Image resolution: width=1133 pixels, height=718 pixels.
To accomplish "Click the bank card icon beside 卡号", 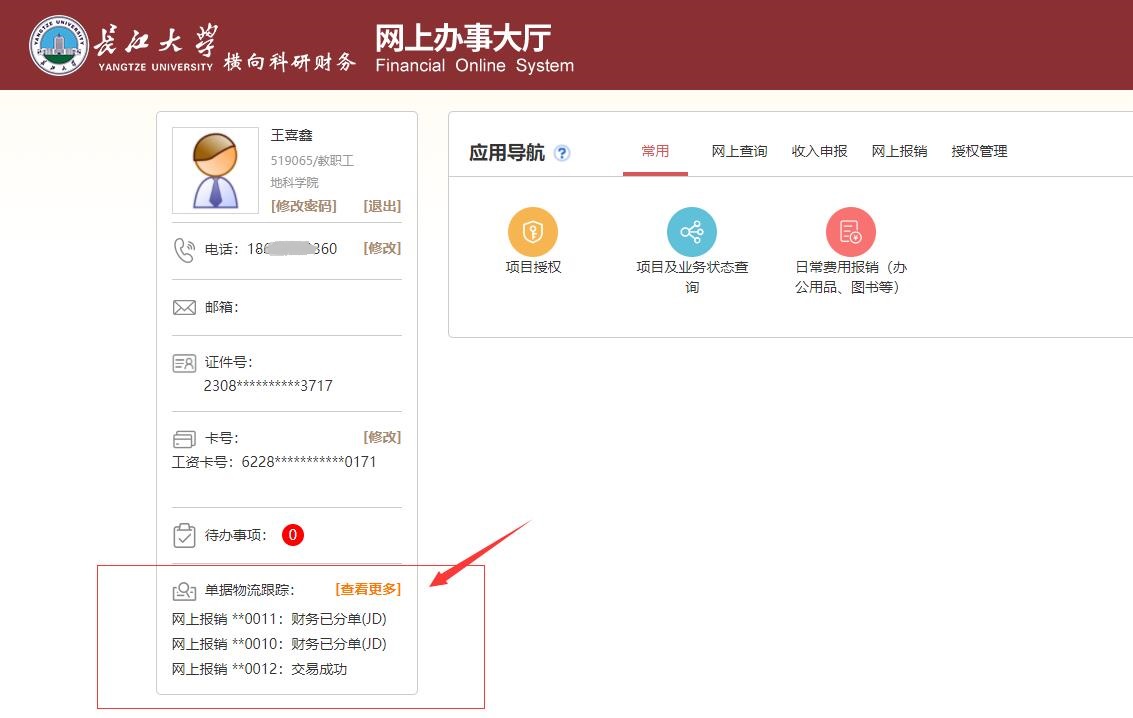I will [x=184, y=439].
